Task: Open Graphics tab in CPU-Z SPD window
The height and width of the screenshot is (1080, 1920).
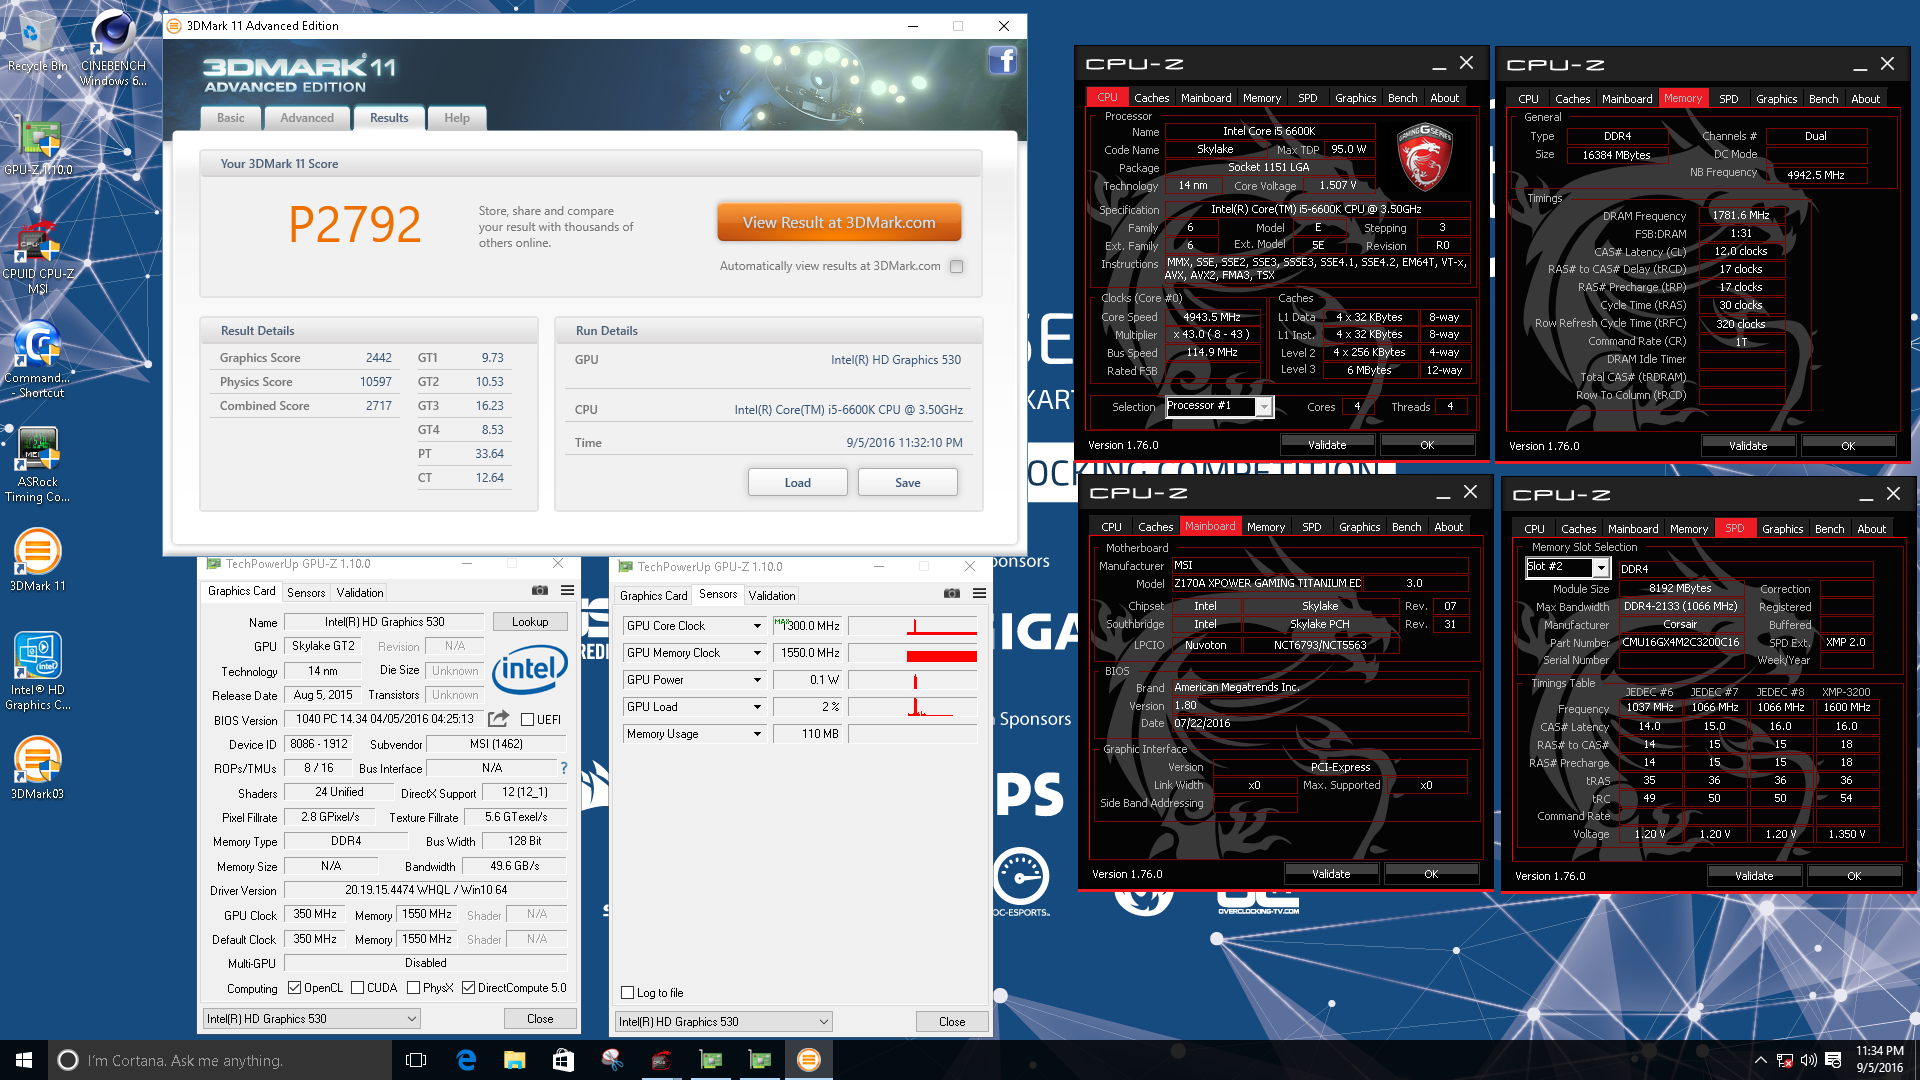Action: tap(1782, 529)
